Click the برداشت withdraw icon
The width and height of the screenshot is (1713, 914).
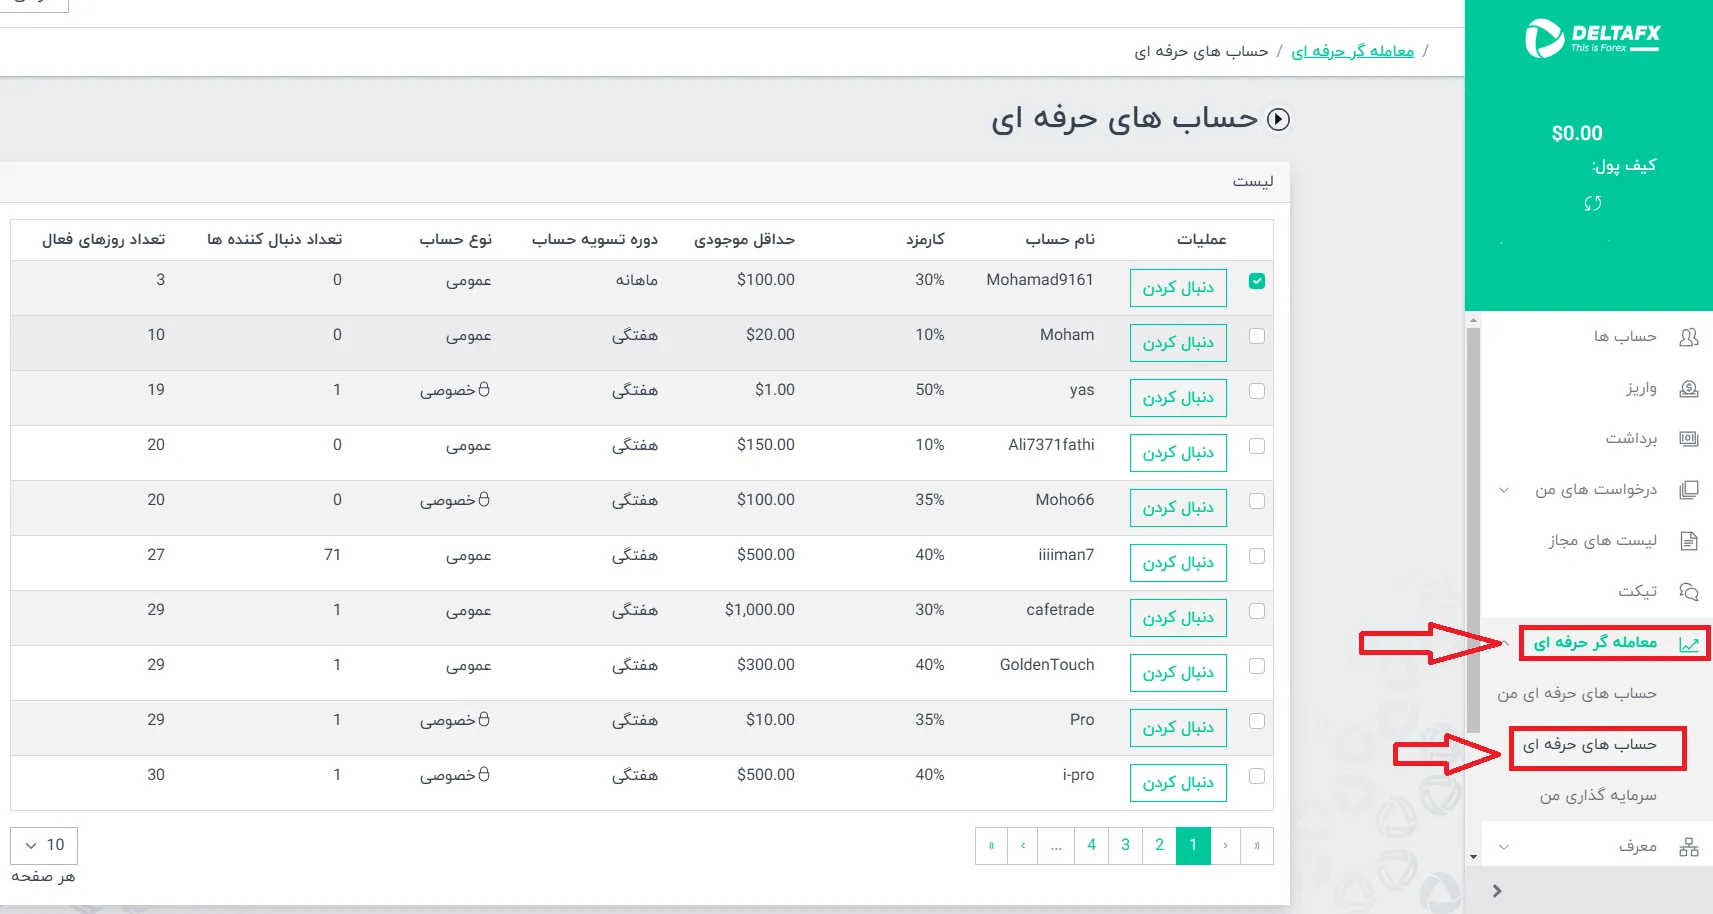1689,438
